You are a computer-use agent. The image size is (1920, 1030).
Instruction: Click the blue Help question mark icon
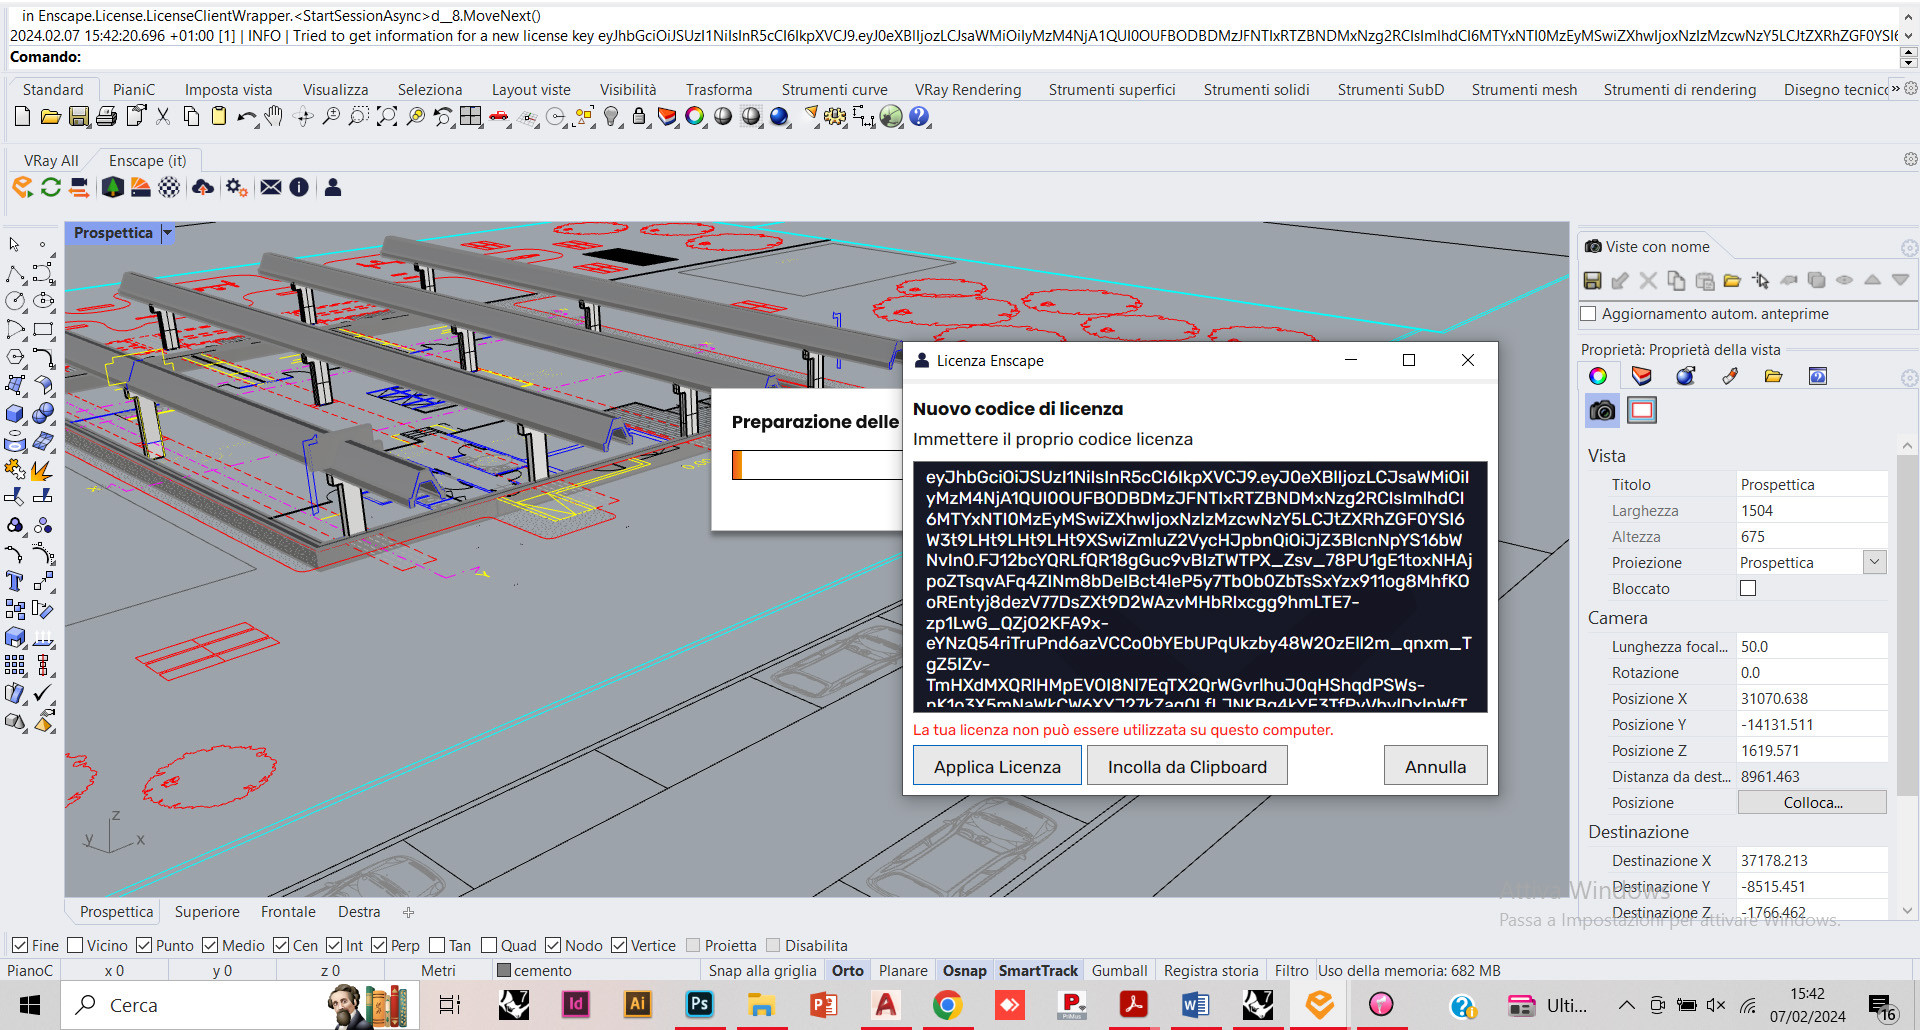pos(919,117)
